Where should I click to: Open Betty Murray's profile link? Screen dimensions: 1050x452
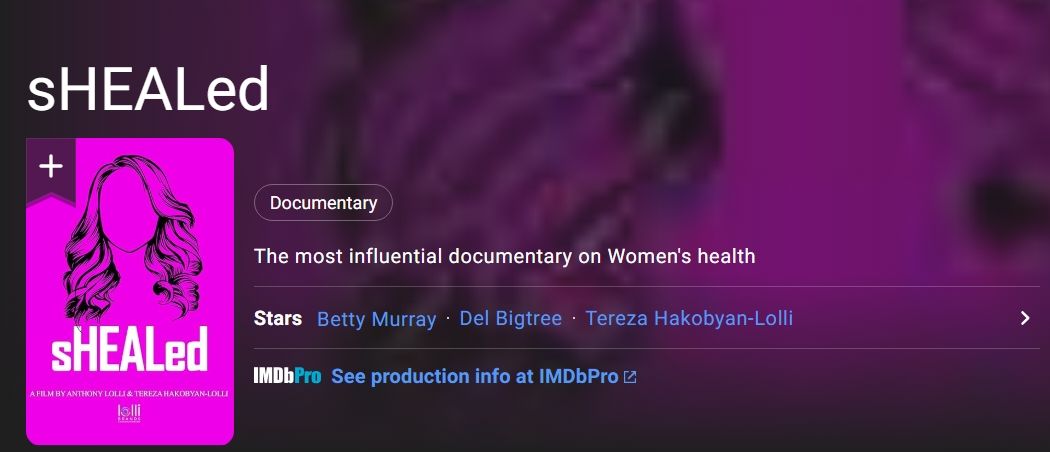(x=376, y=319)
